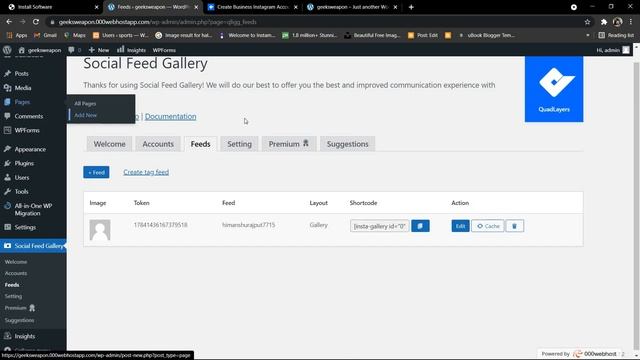Expand hidden bookmarks dropdown arrow
Screen dimensions: 640x360
click(588, 36)
